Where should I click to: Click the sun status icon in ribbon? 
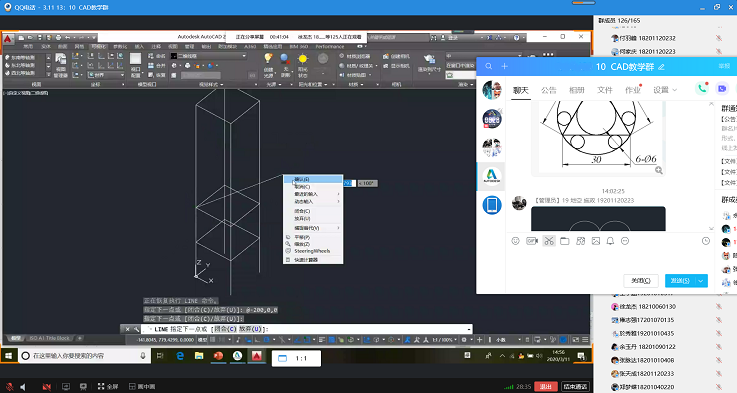click(303, 59)
